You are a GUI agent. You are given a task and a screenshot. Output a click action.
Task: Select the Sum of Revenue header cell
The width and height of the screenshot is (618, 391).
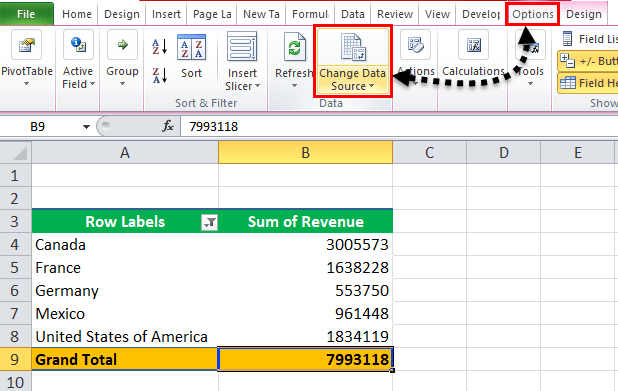[305, 222]
